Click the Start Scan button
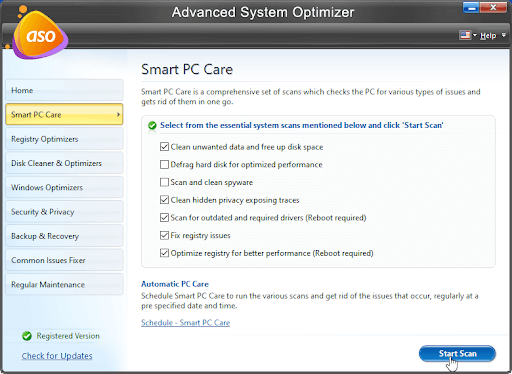The image size is (512, 374). 457,353
